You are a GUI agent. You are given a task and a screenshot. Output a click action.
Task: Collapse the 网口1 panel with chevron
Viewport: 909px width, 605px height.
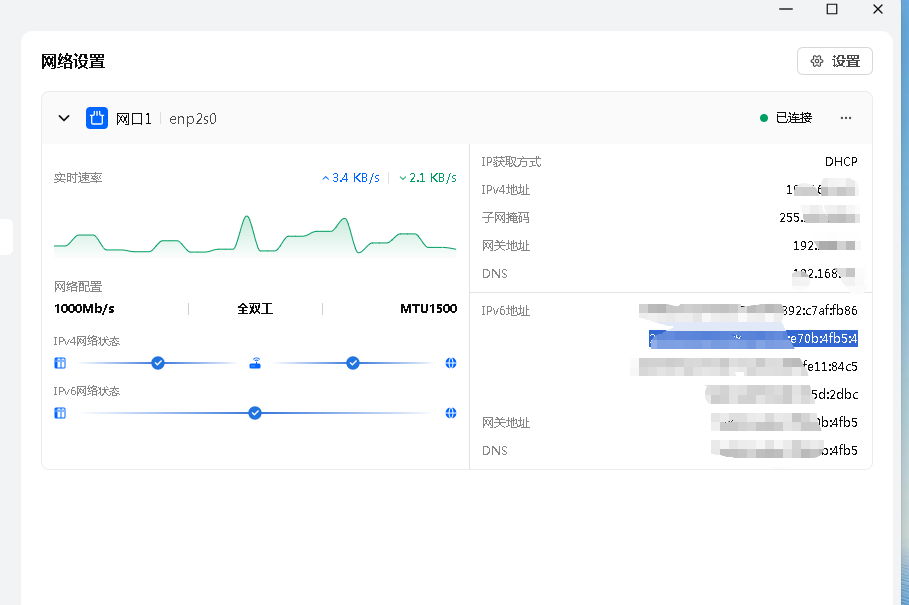pos(64,118)
